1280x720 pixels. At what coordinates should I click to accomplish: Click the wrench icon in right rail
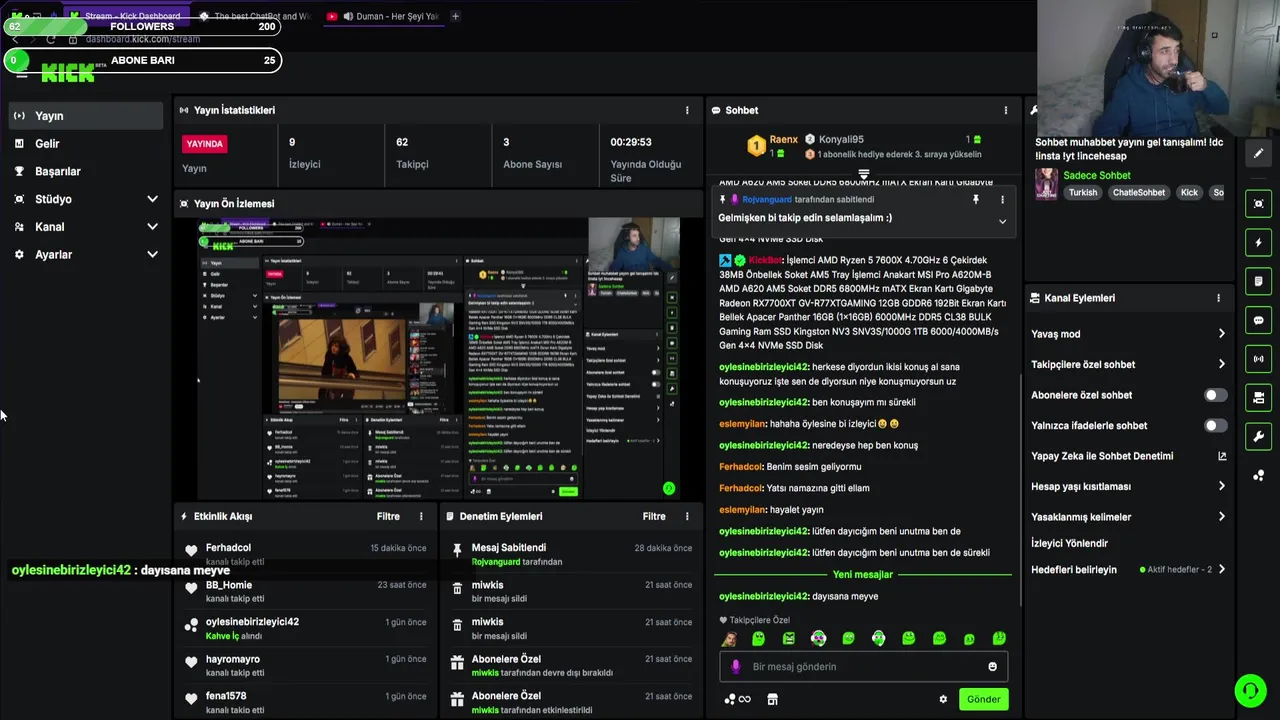(x=1258, y=436)
